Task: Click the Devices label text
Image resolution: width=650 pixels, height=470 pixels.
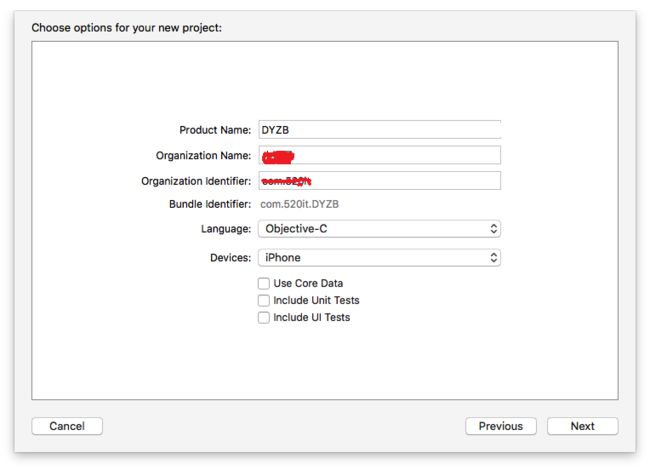Action: [230, 258]
